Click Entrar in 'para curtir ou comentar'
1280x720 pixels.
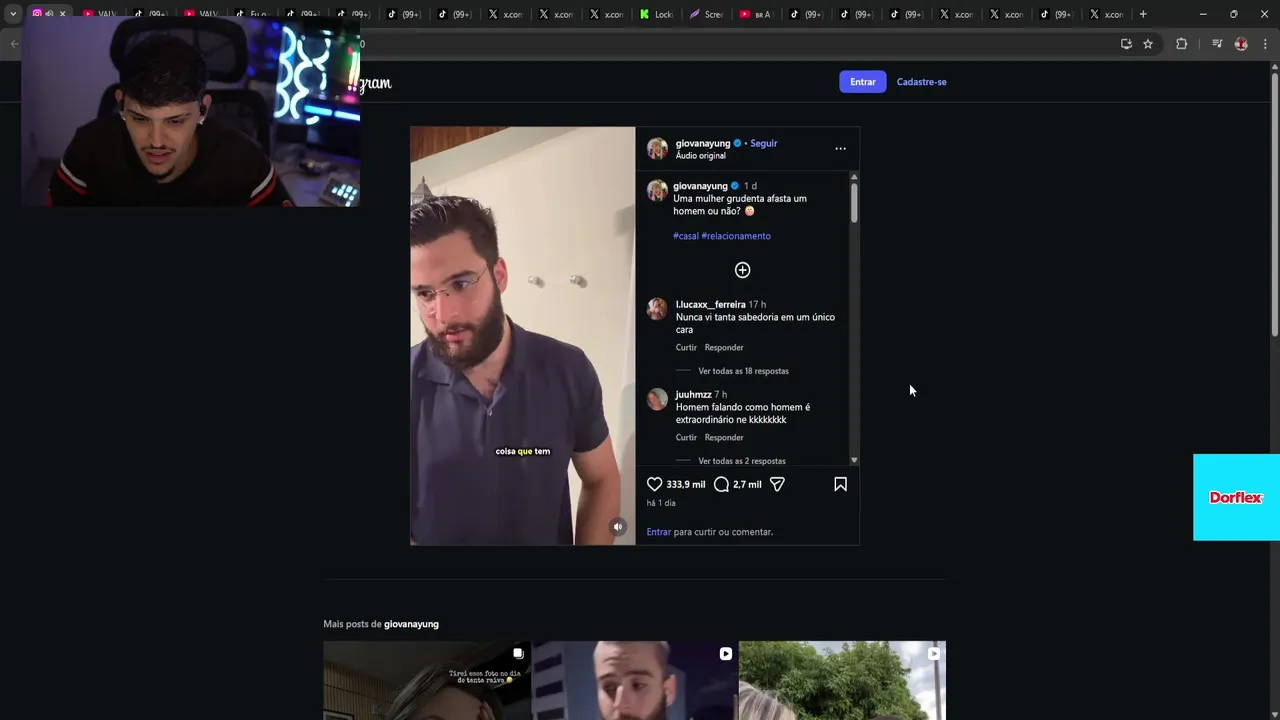click(659, 532)
